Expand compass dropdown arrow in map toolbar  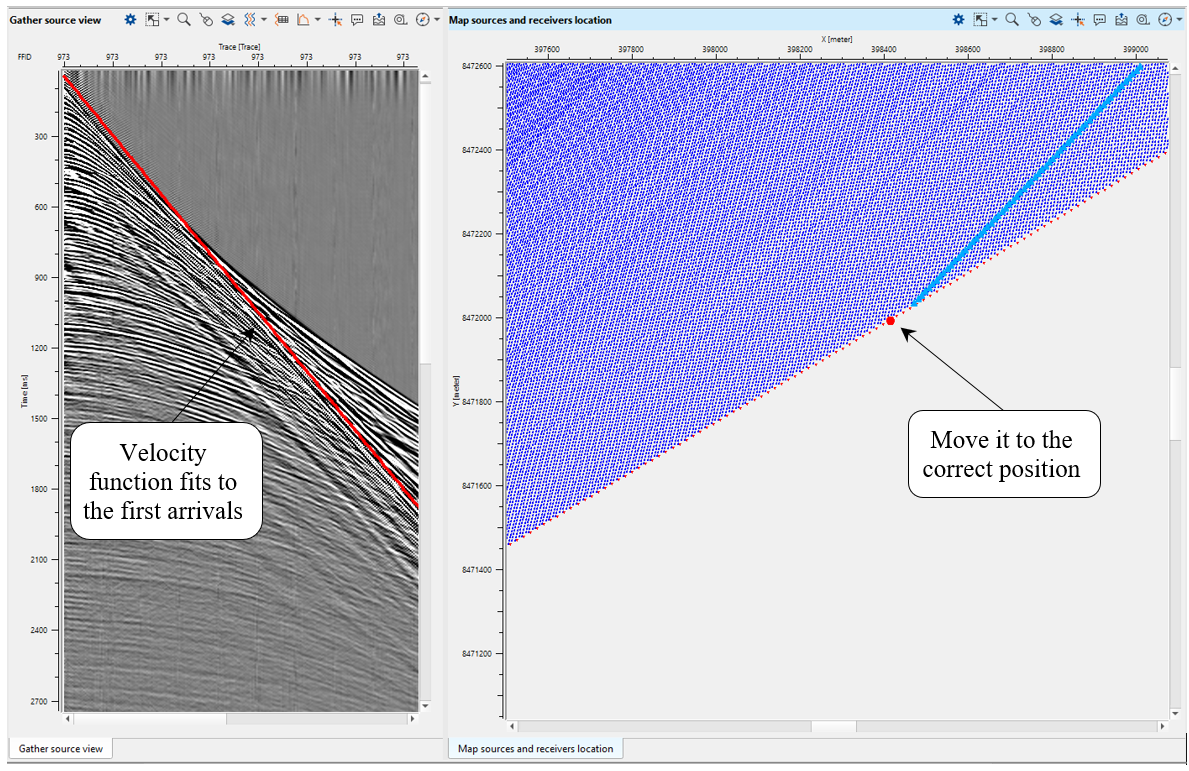[x=1179, y=19]
